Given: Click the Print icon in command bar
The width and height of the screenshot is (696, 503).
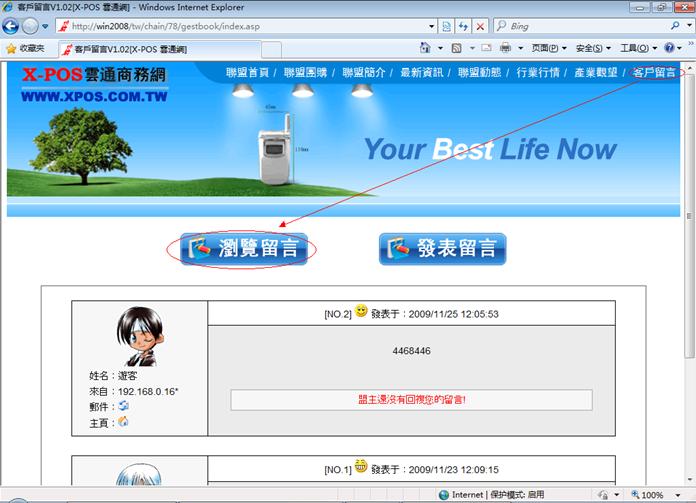Looking at the screenshot, I should (x=506, y=48).
